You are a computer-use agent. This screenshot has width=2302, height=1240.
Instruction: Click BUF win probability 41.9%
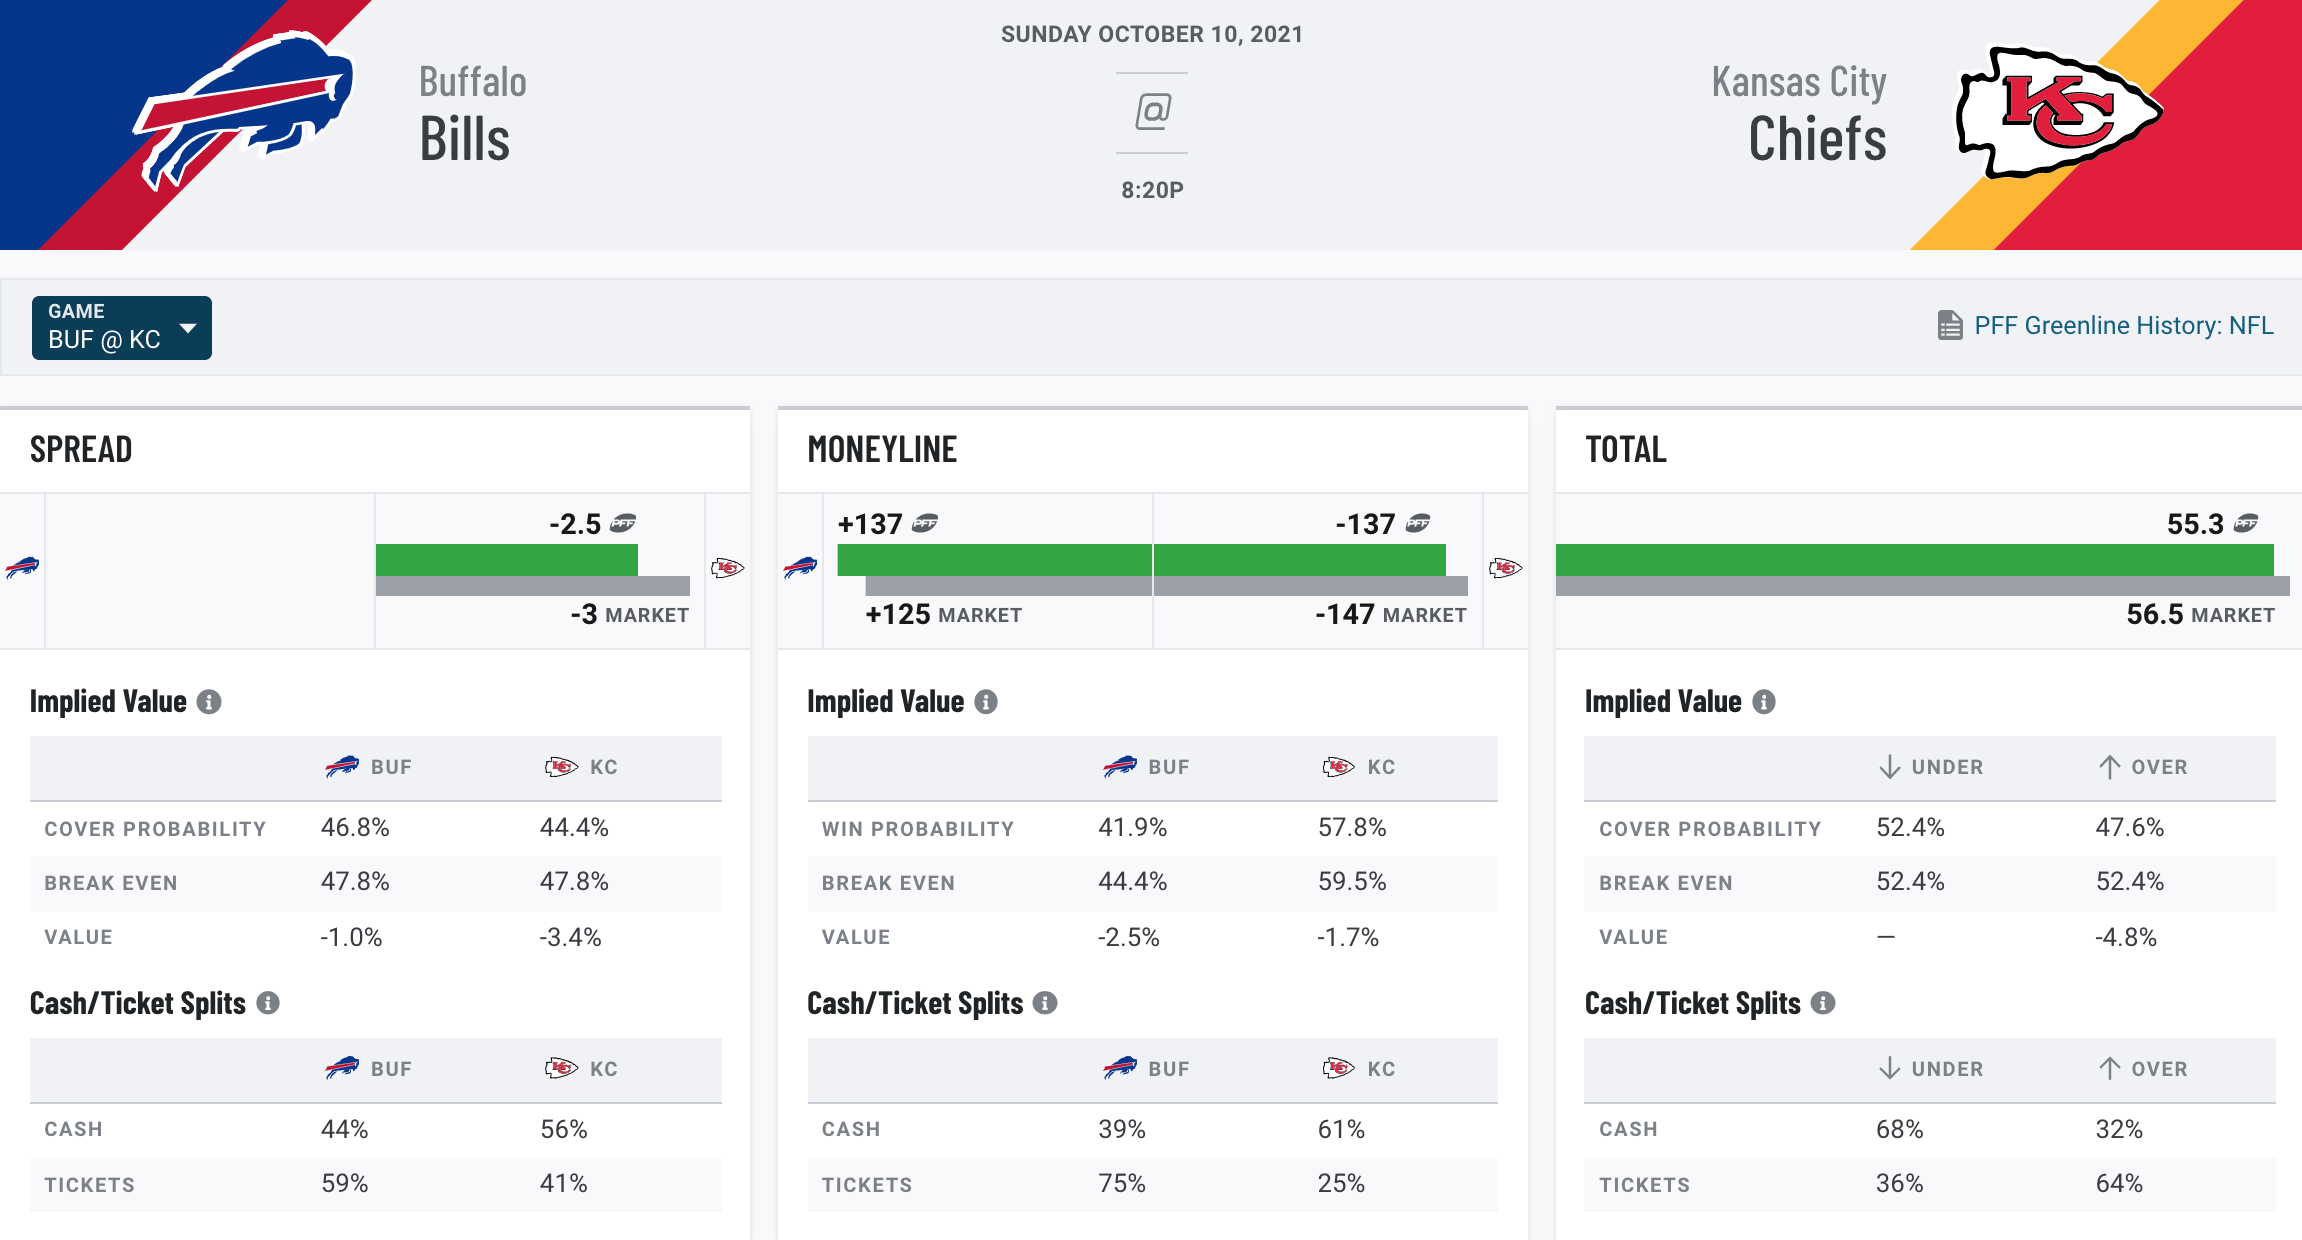pyautogui.click(x=1132, y=827)
